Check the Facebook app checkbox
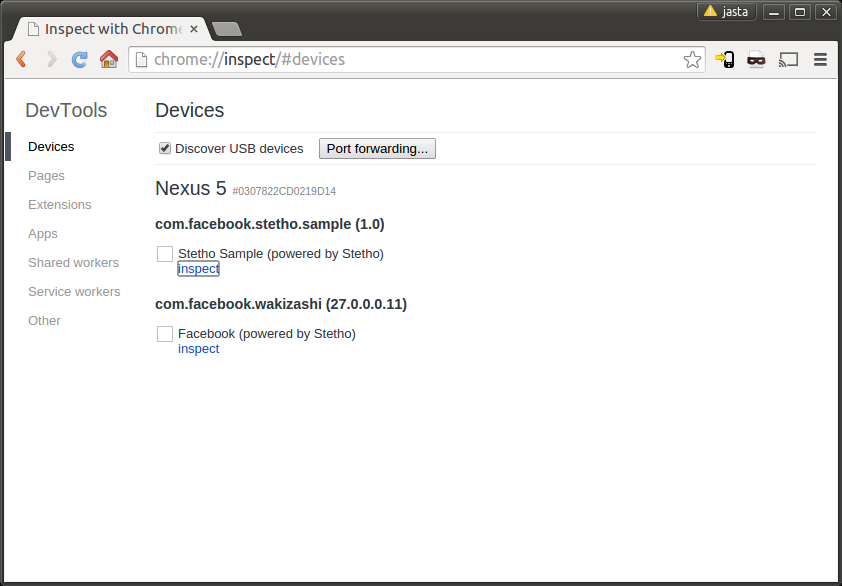Screen dimensions: 842x586 (164, 333)
